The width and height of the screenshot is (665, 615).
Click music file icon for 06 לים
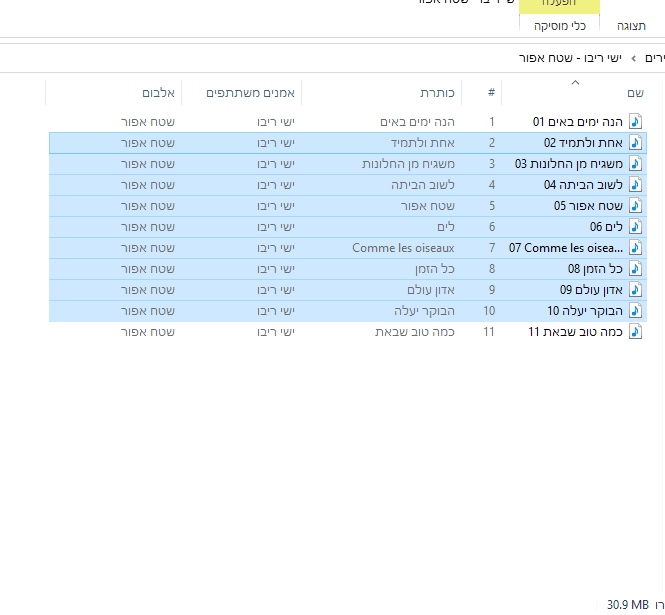point(635,227)
